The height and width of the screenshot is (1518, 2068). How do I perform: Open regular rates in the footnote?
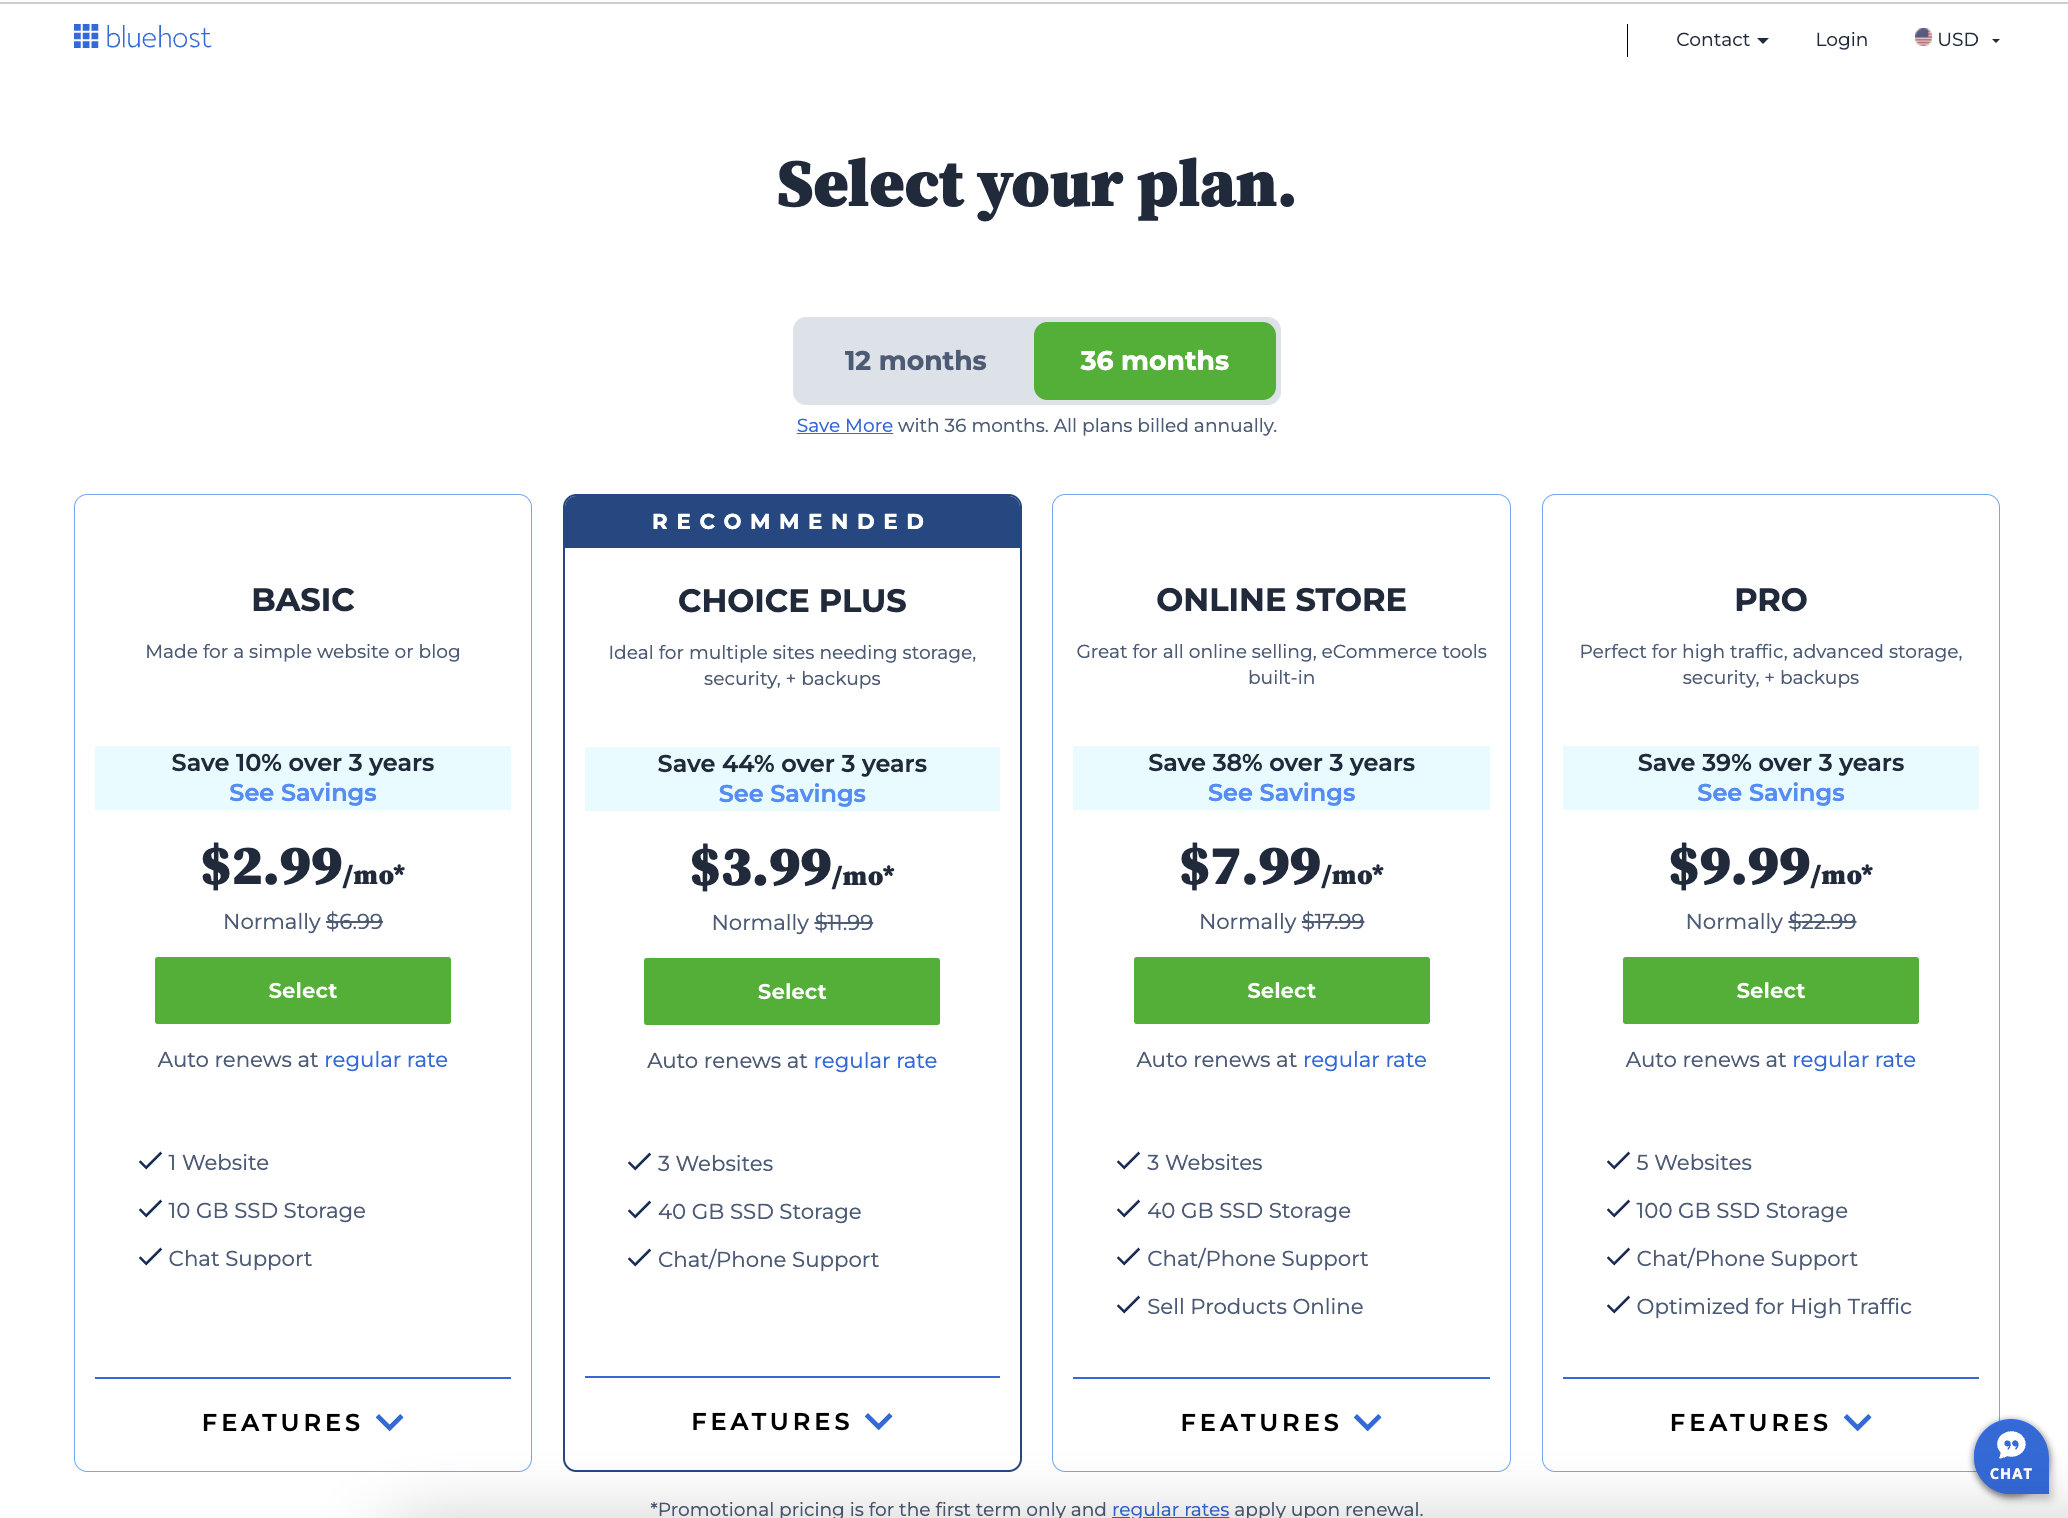click(1169, 1508)
